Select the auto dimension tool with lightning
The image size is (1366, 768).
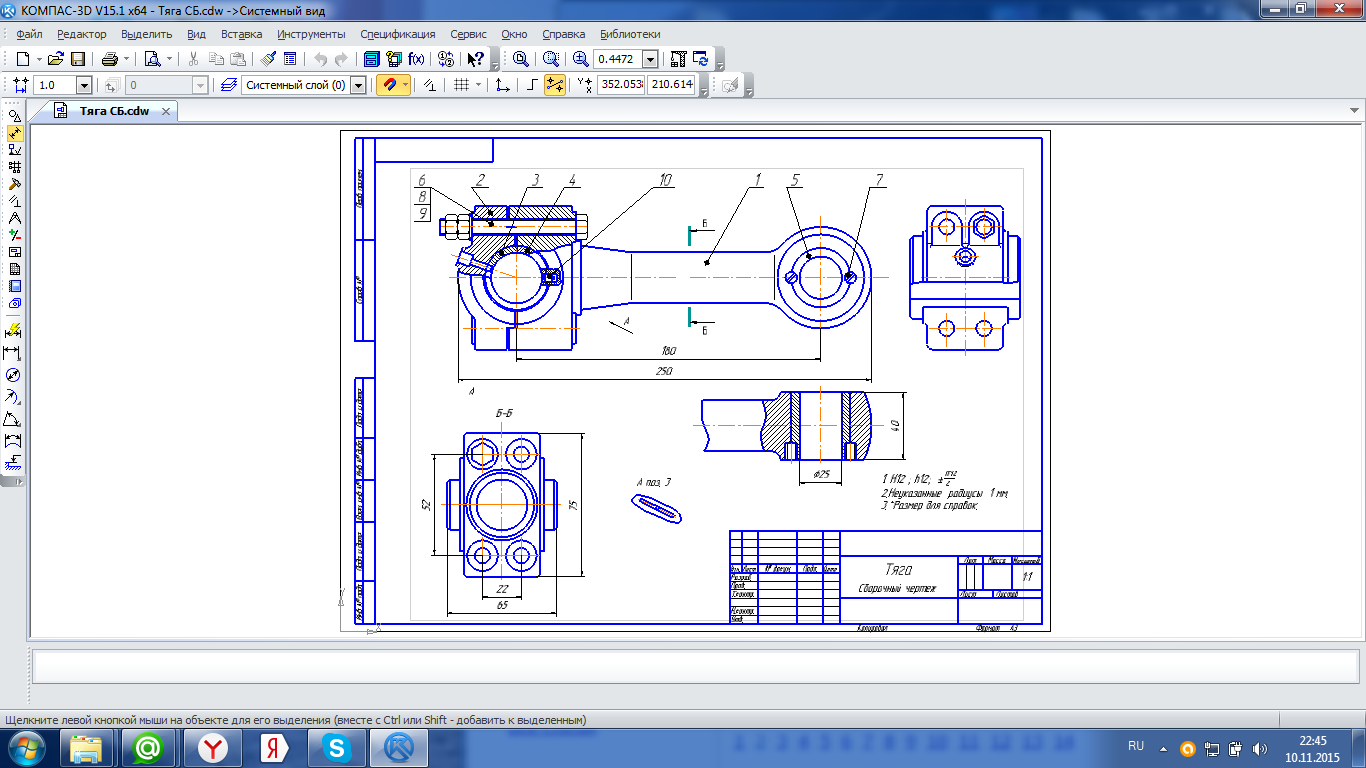pos(13,330)
